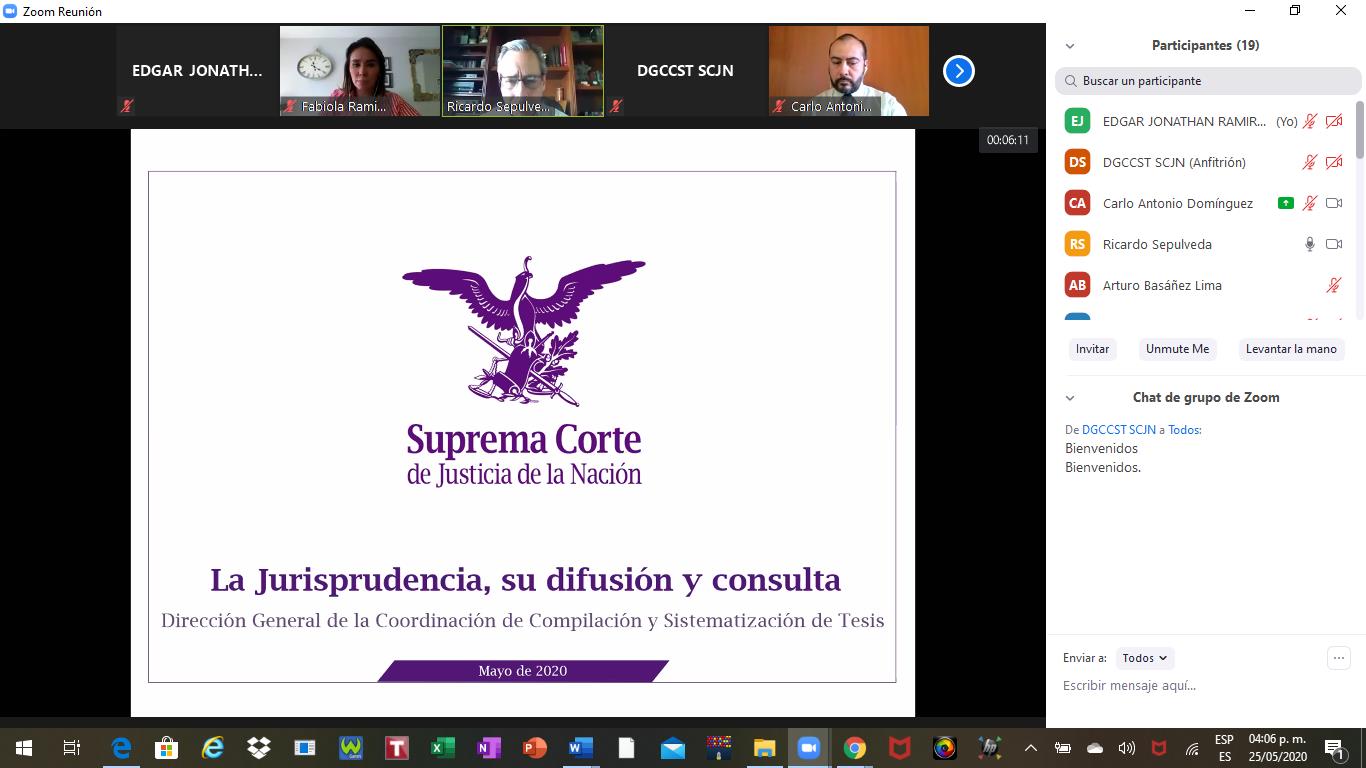1366x768 pixels.
Task: Select Carlo Antoni... video thumbnail
Action: pos(849,71)
